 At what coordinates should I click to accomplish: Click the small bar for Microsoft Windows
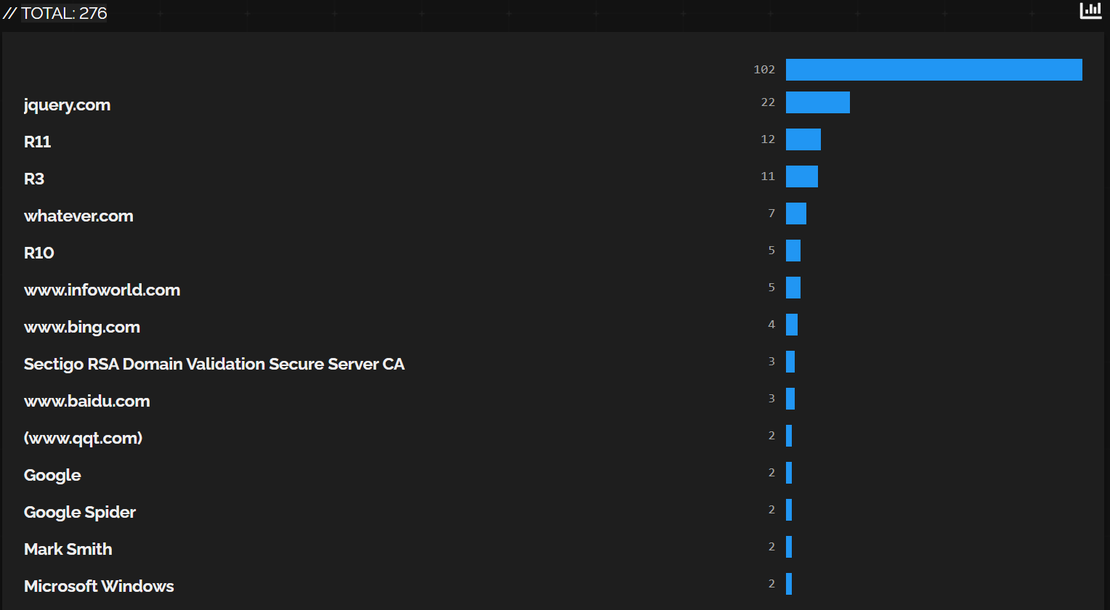coord(789,583)
